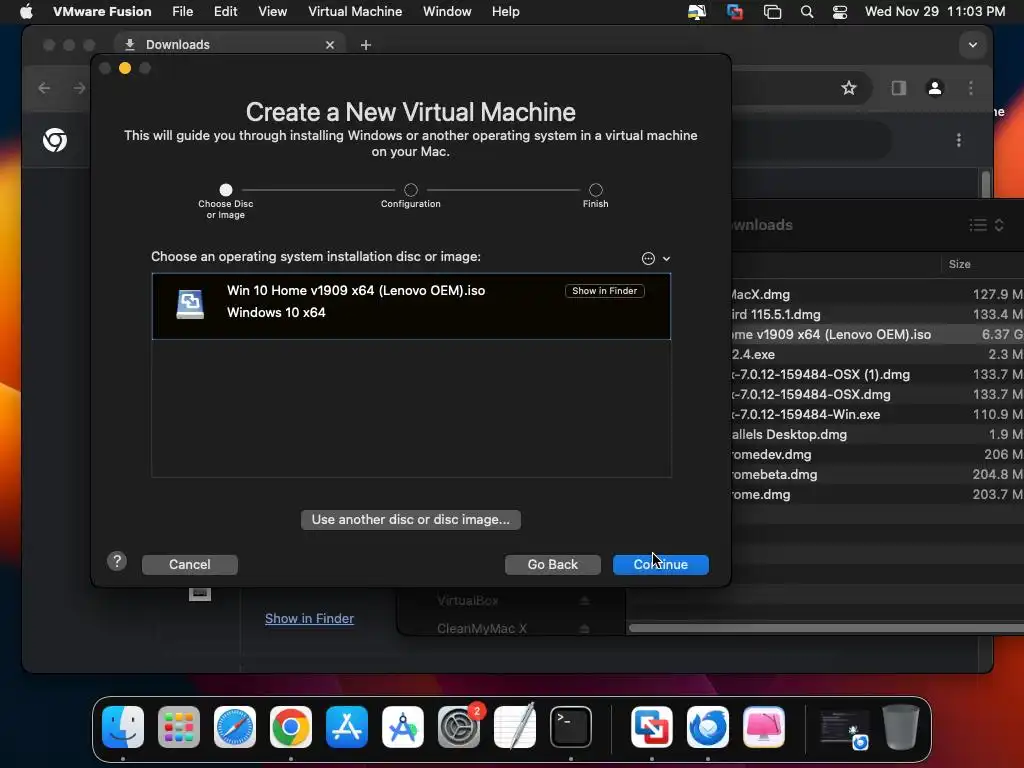Open the File menu
The image size is (1024, 768).
[x=182, y=12]
